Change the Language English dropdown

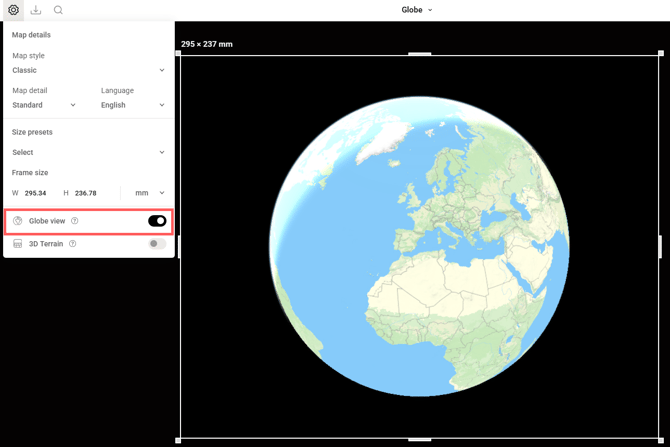pyautogui.click(x=132, y=105)
